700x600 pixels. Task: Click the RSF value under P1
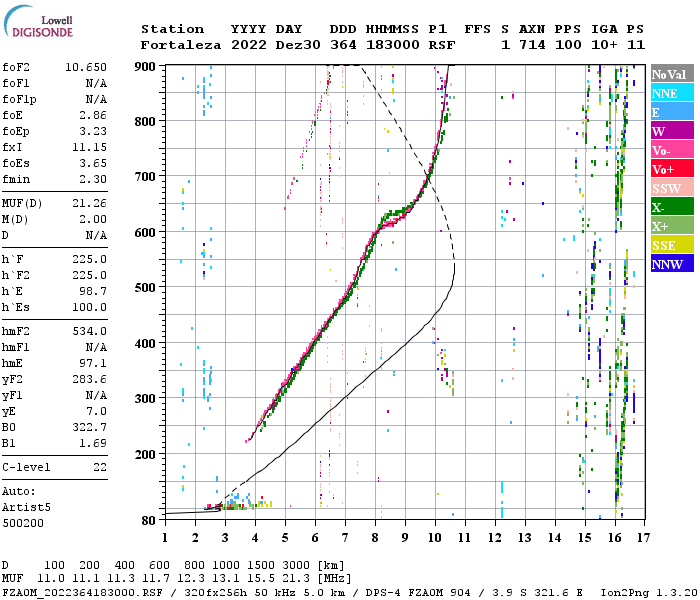[442, 45]
